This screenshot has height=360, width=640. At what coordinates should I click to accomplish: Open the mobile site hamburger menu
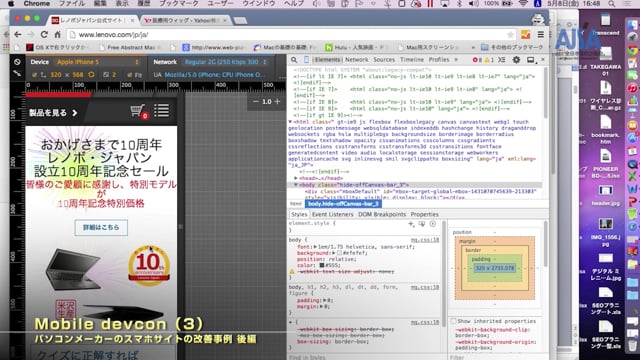click(162, 111)
